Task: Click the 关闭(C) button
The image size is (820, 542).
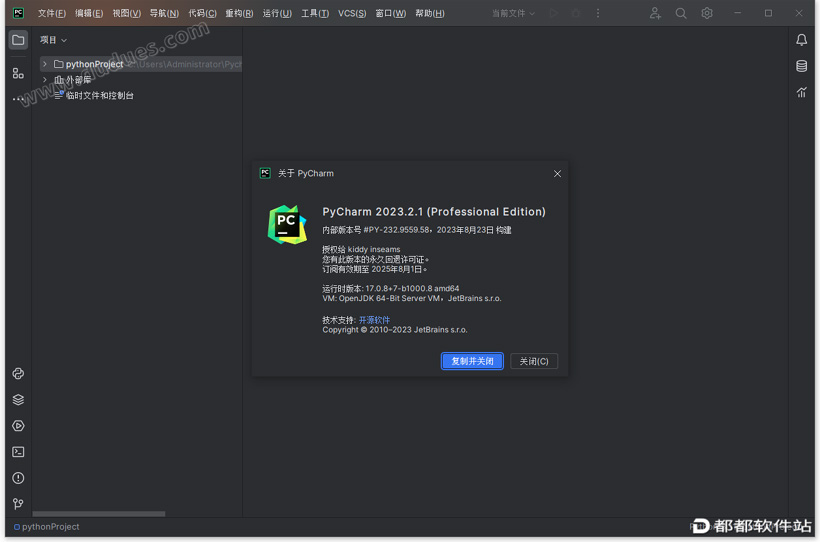Action: (x=534, y=361)
